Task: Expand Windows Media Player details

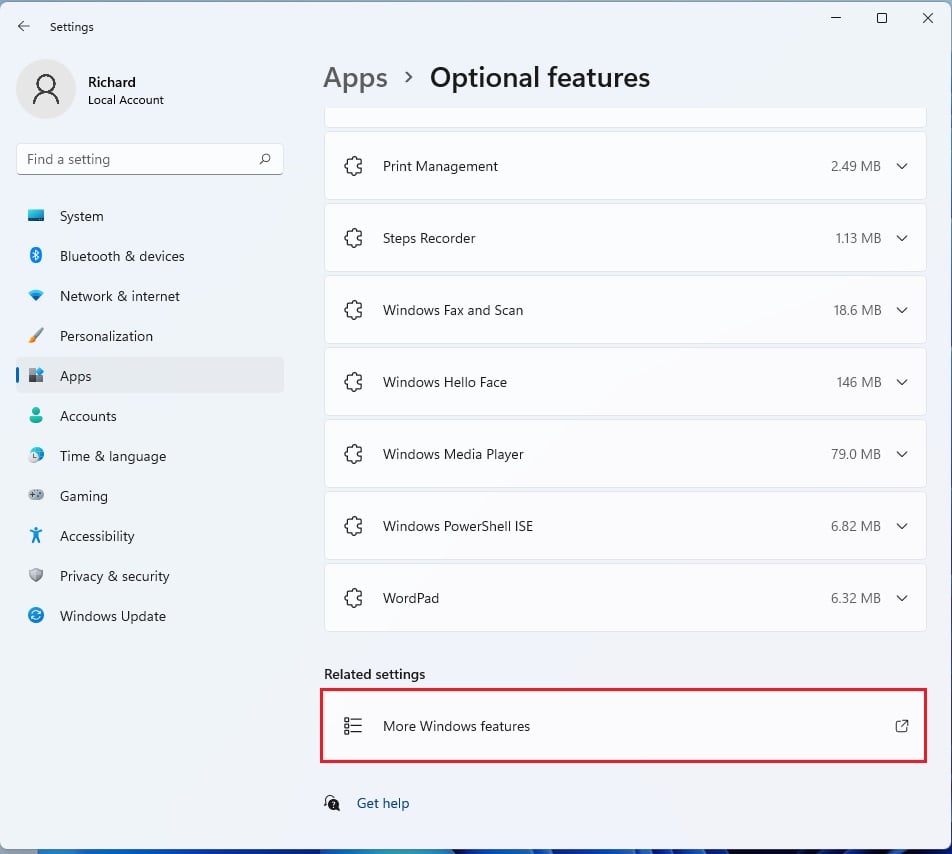Action: coord(902,454)
